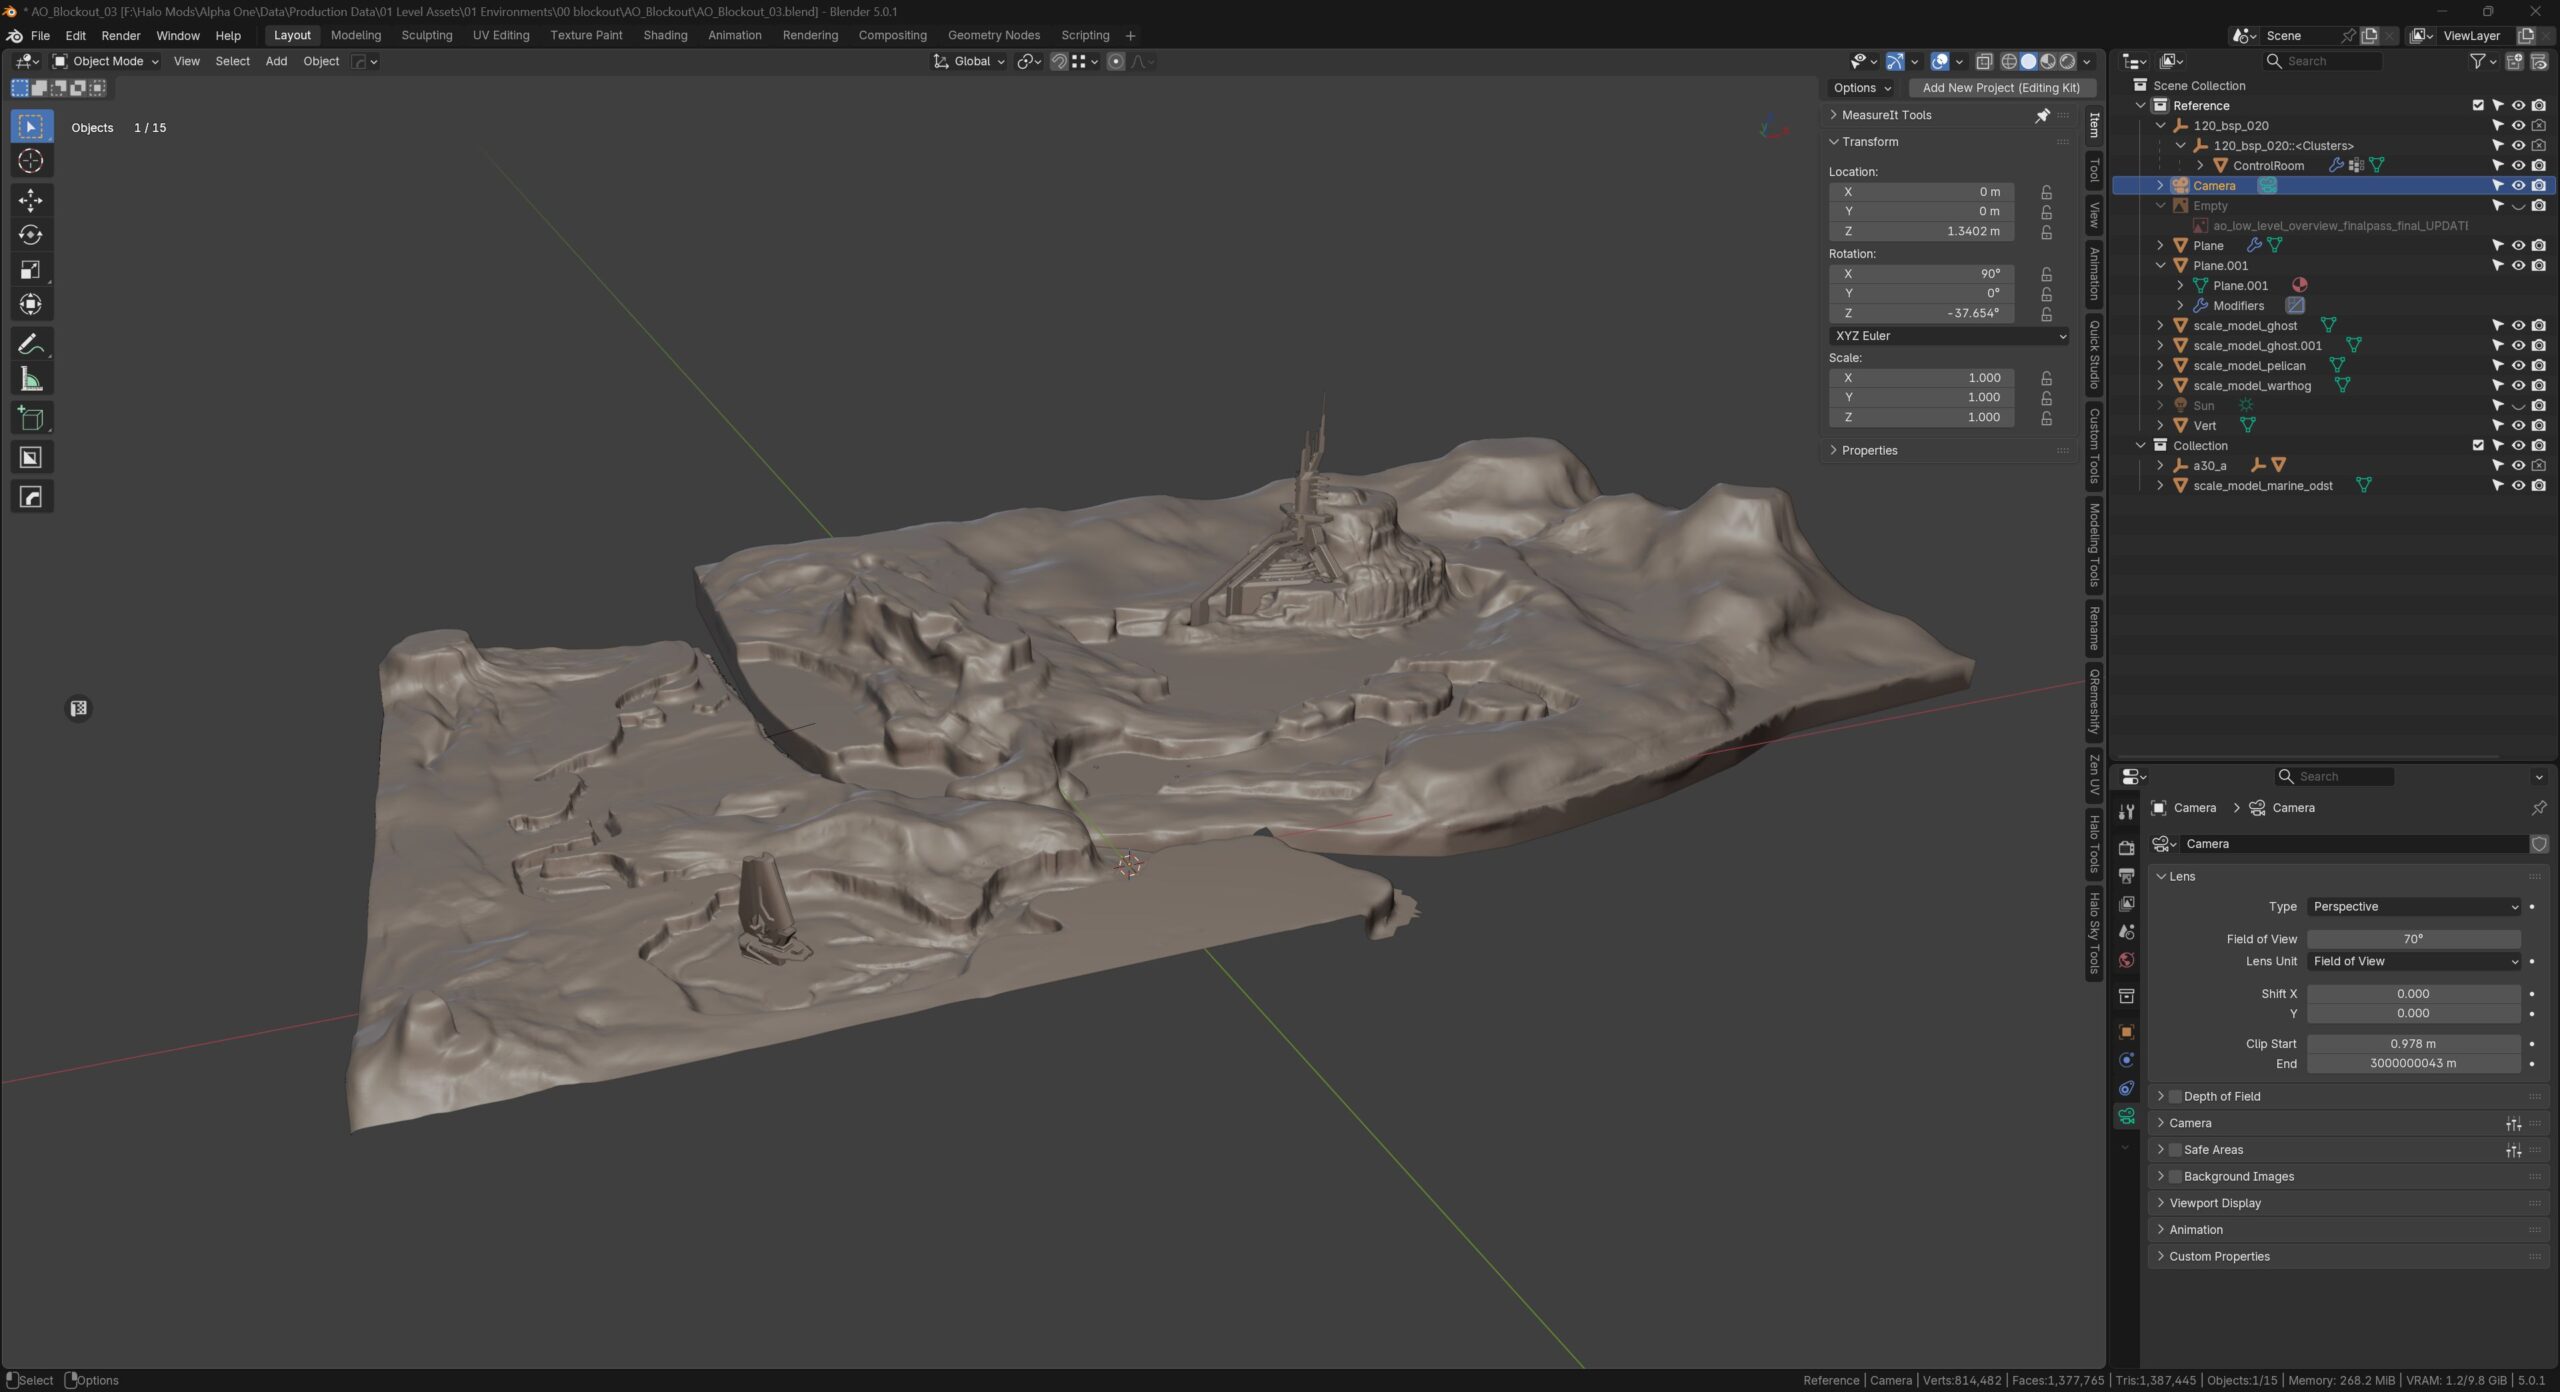Choose the Add Cube tool

30,418
